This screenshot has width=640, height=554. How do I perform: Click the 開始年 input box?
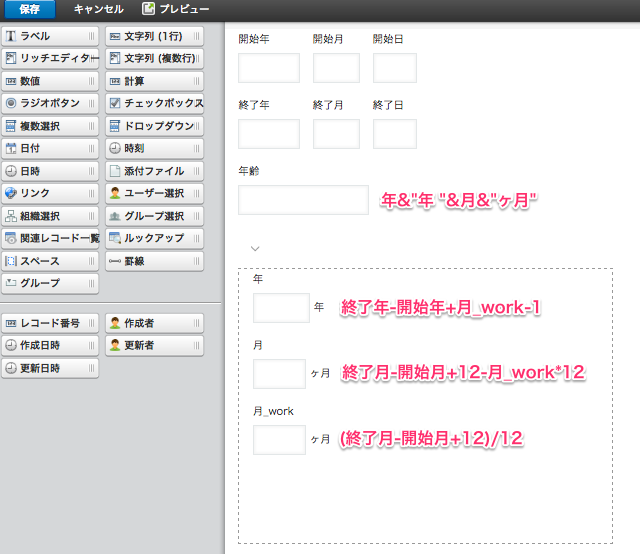[269, 68]
